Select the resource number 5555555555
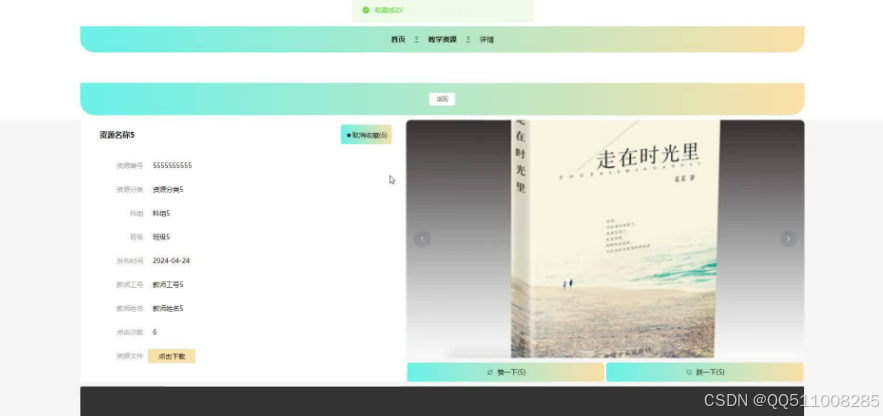883x416 pixels. click(x=172, y=165)
